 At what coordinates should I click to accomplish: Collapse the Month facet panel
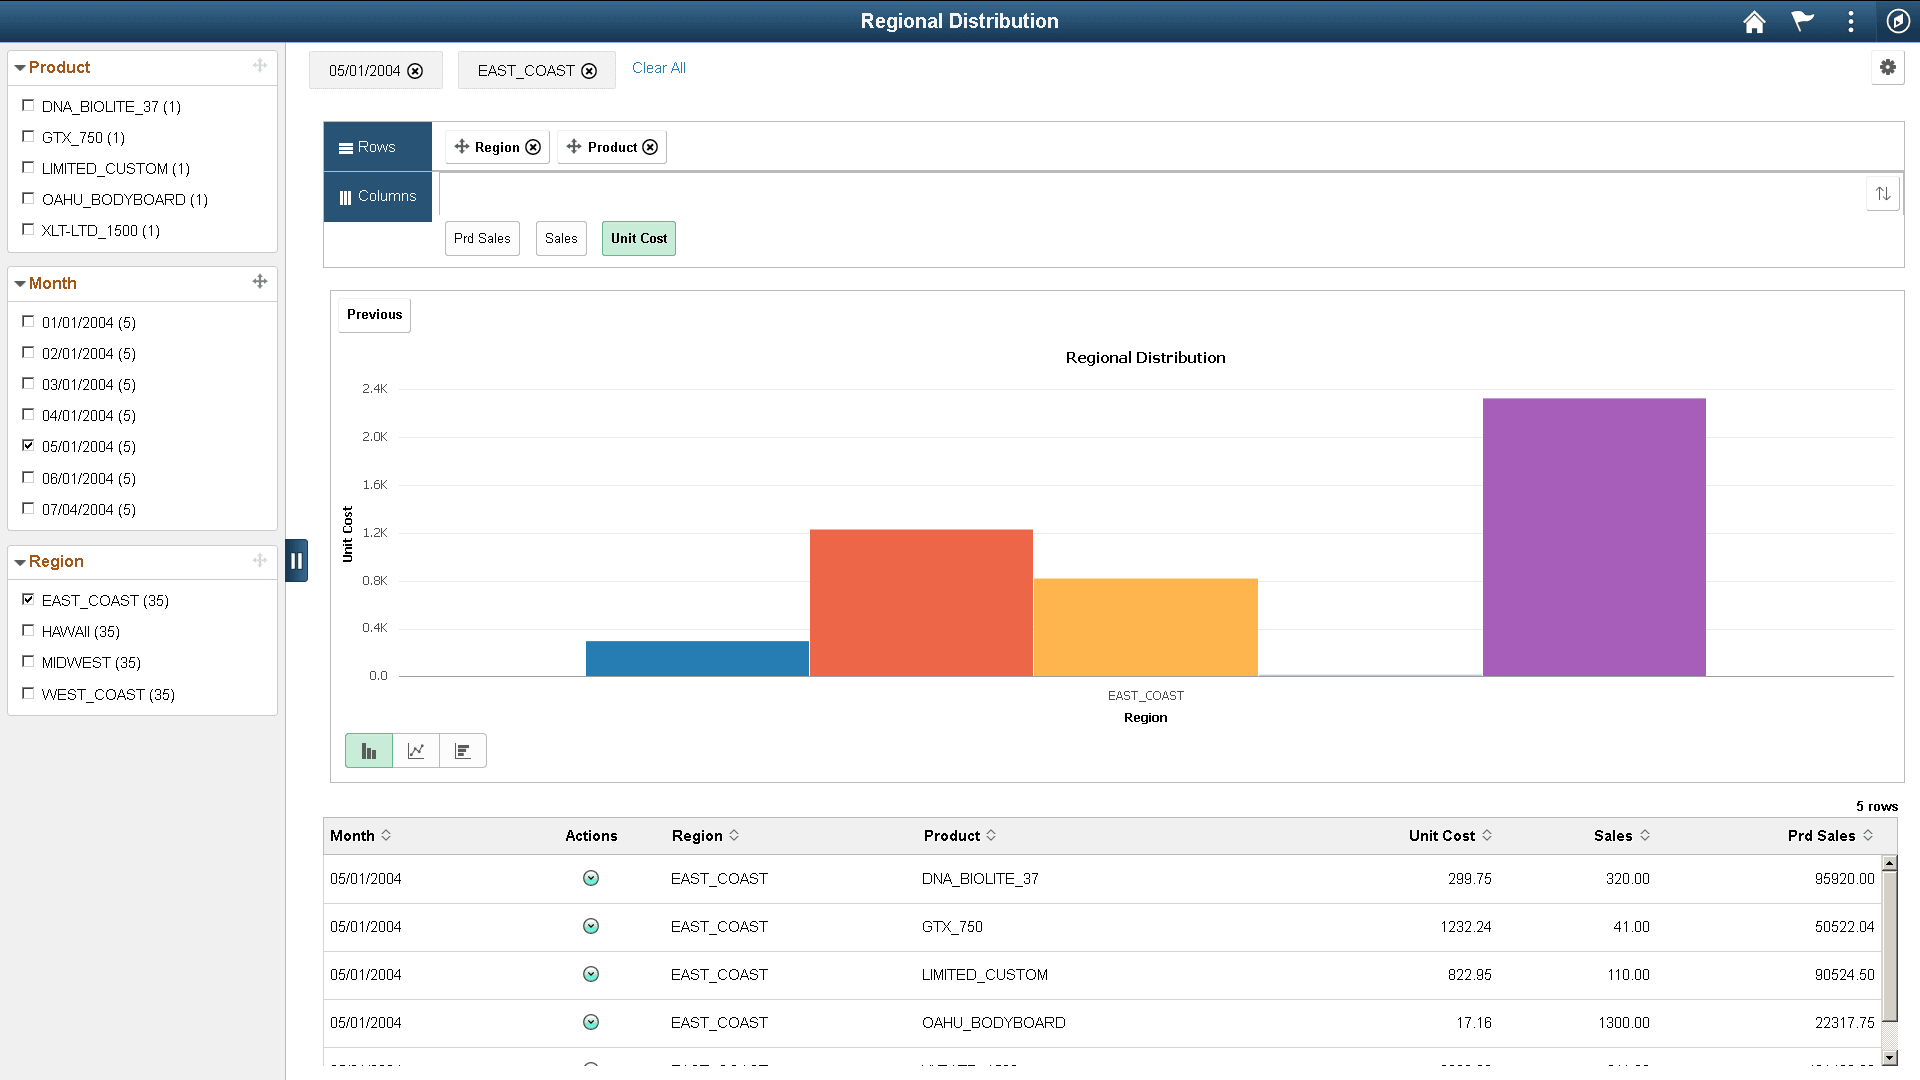coord(20,283)
